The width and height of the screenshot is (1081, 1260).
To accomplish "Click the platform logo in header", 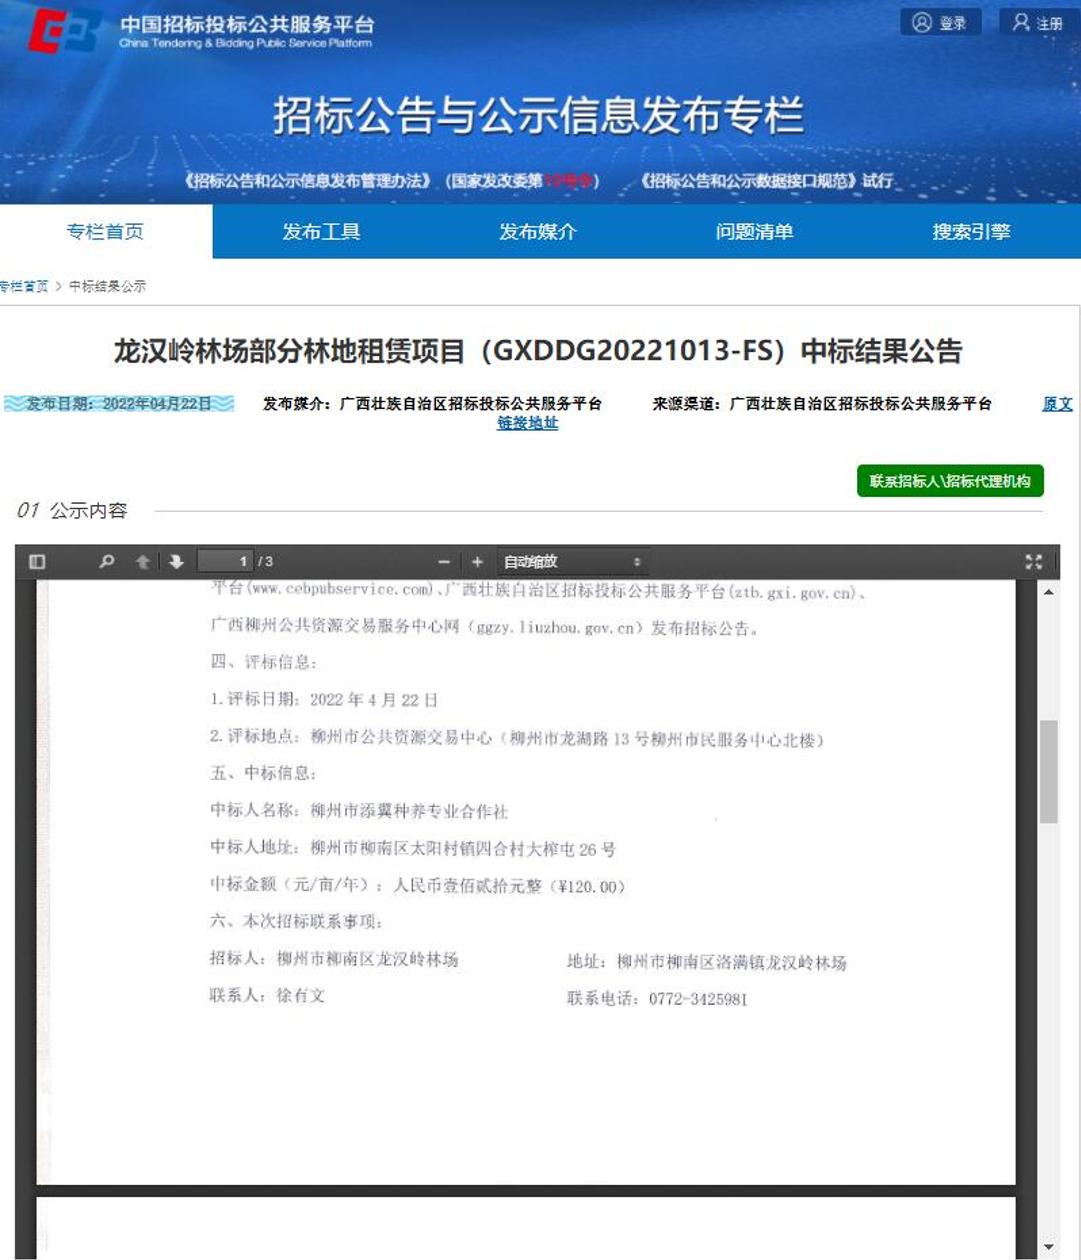I will tap(64, 30).
